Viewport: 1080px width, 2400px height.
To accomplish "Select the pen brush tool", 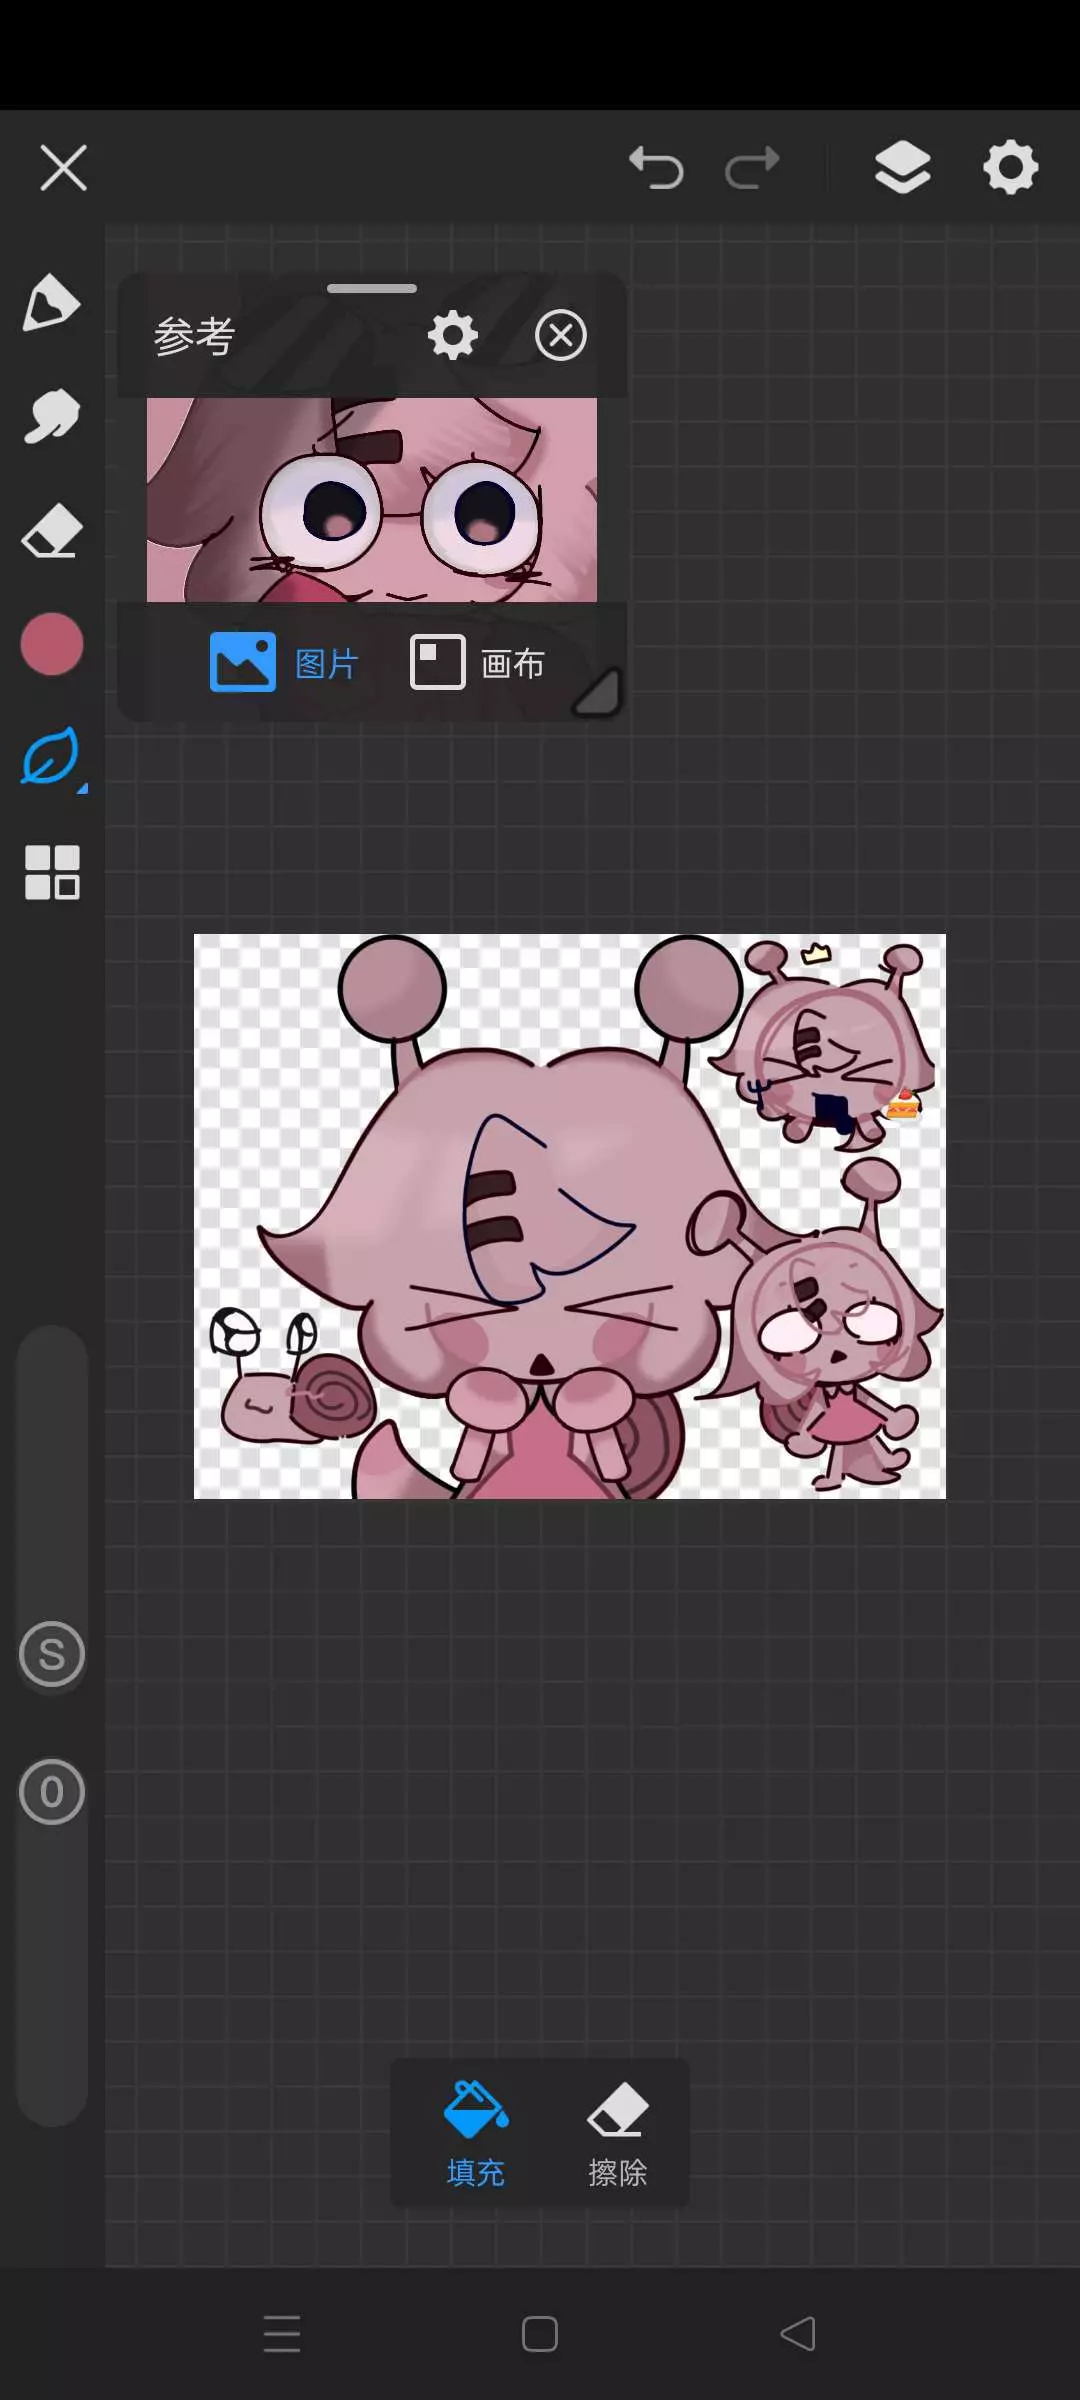I will [x=51, y=301].
